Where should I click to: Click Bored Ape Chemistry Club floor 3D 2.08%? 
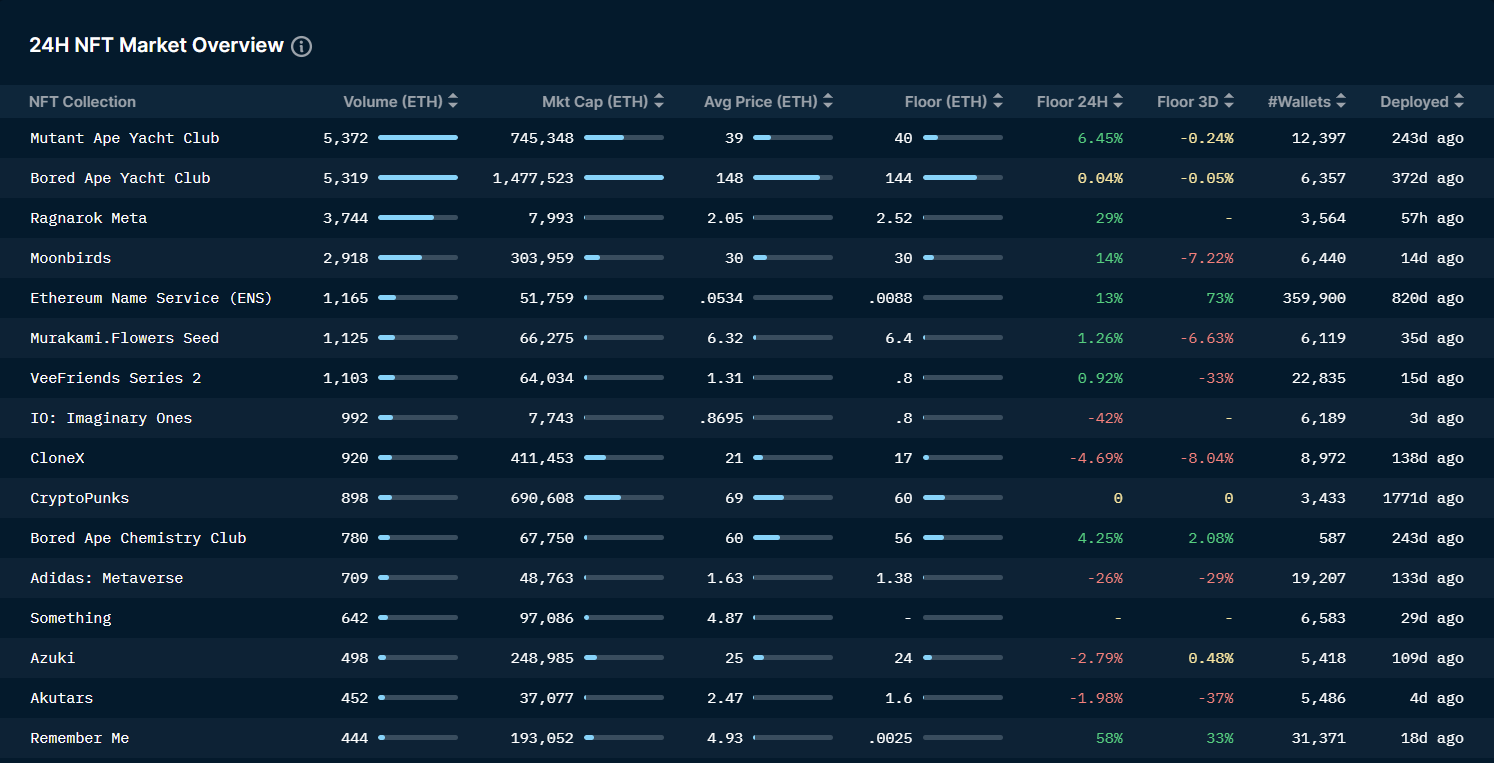(1211, 538)
